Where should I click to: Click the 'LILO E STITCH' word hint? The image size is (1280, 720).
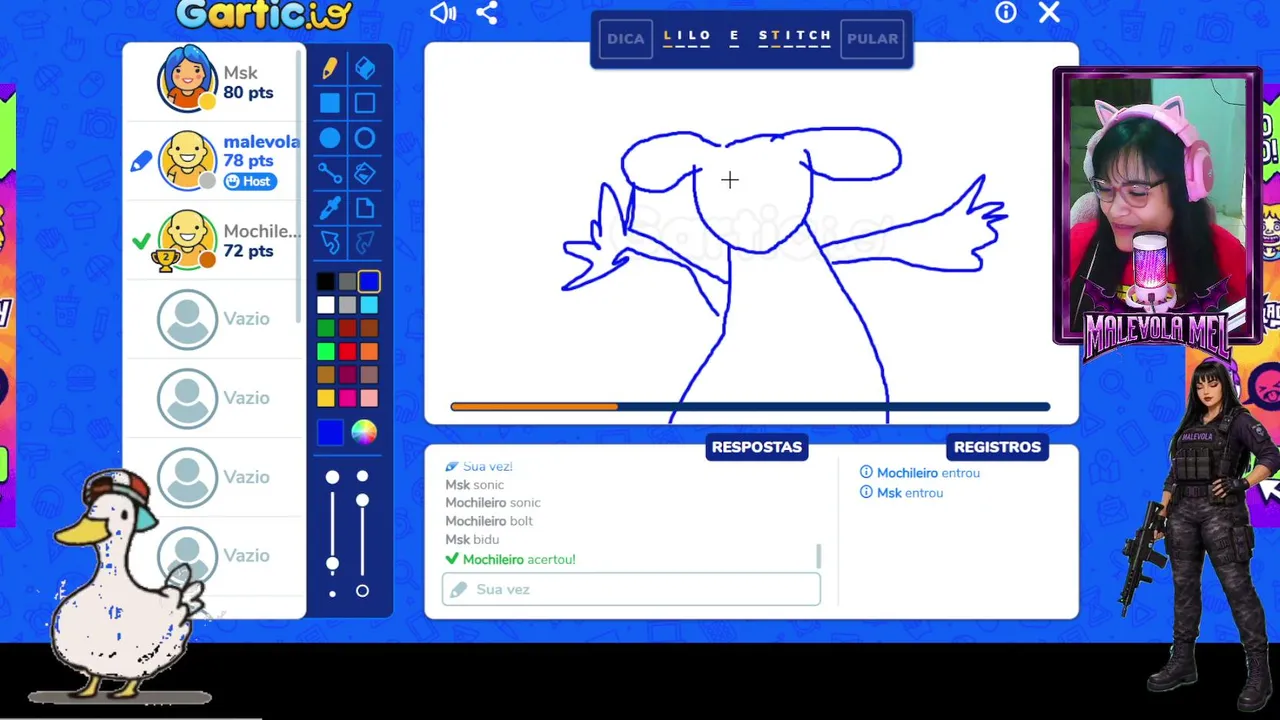pos(748,37)
